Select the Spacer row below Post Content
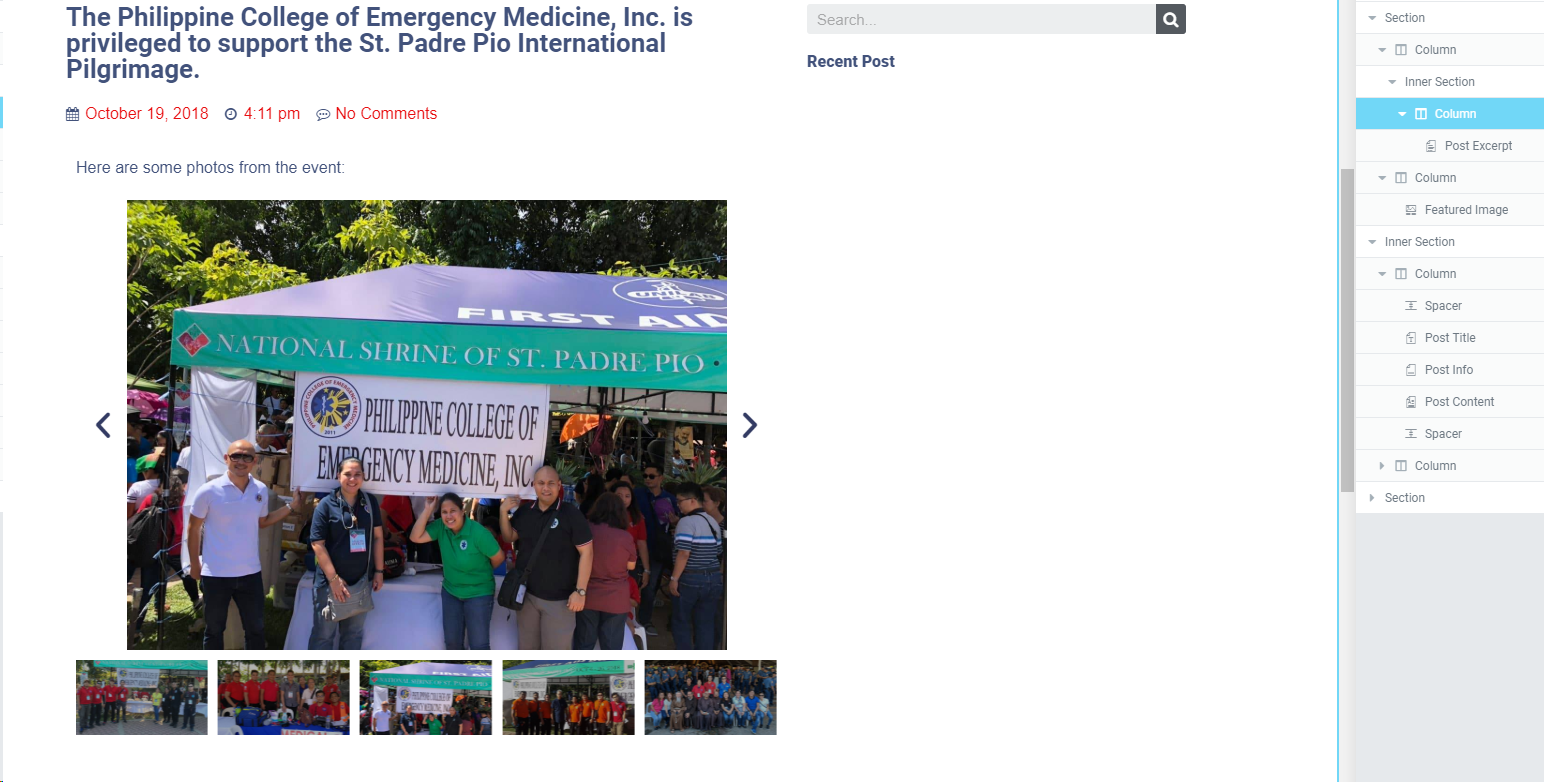 tap(1450, 434)
